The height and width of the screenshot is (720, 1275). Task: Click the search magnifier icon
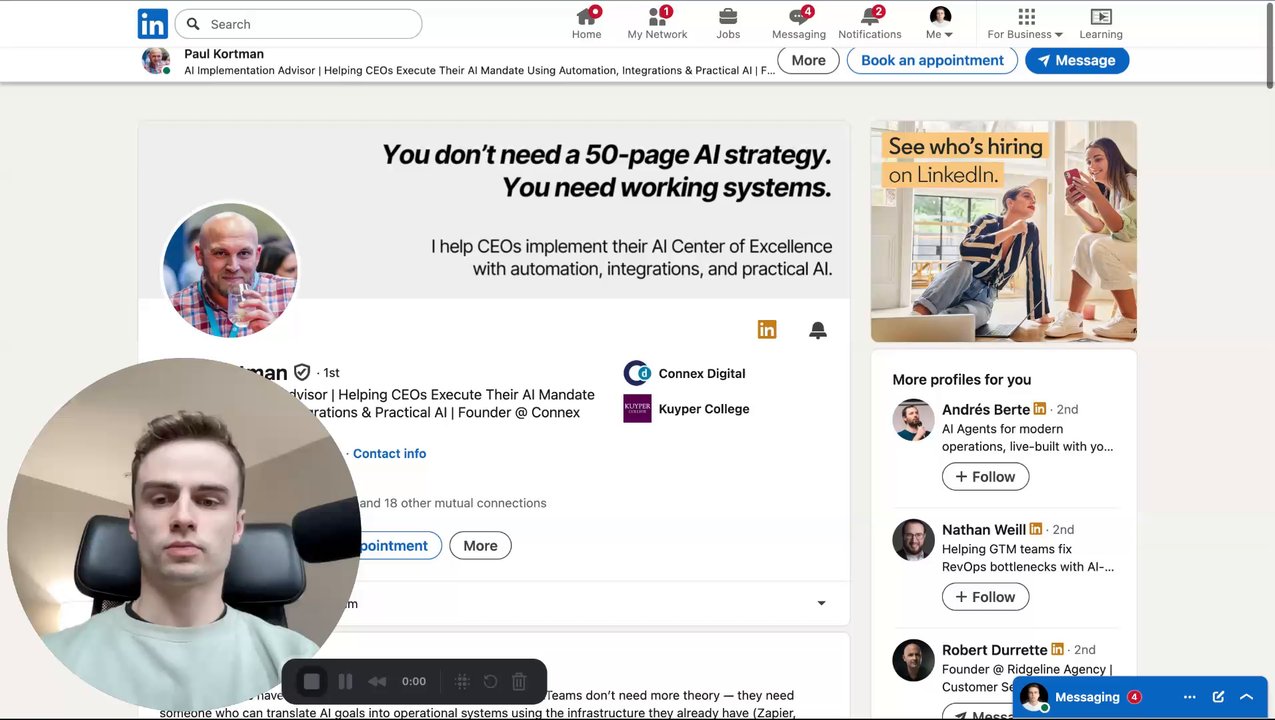(x=193, y=24)
